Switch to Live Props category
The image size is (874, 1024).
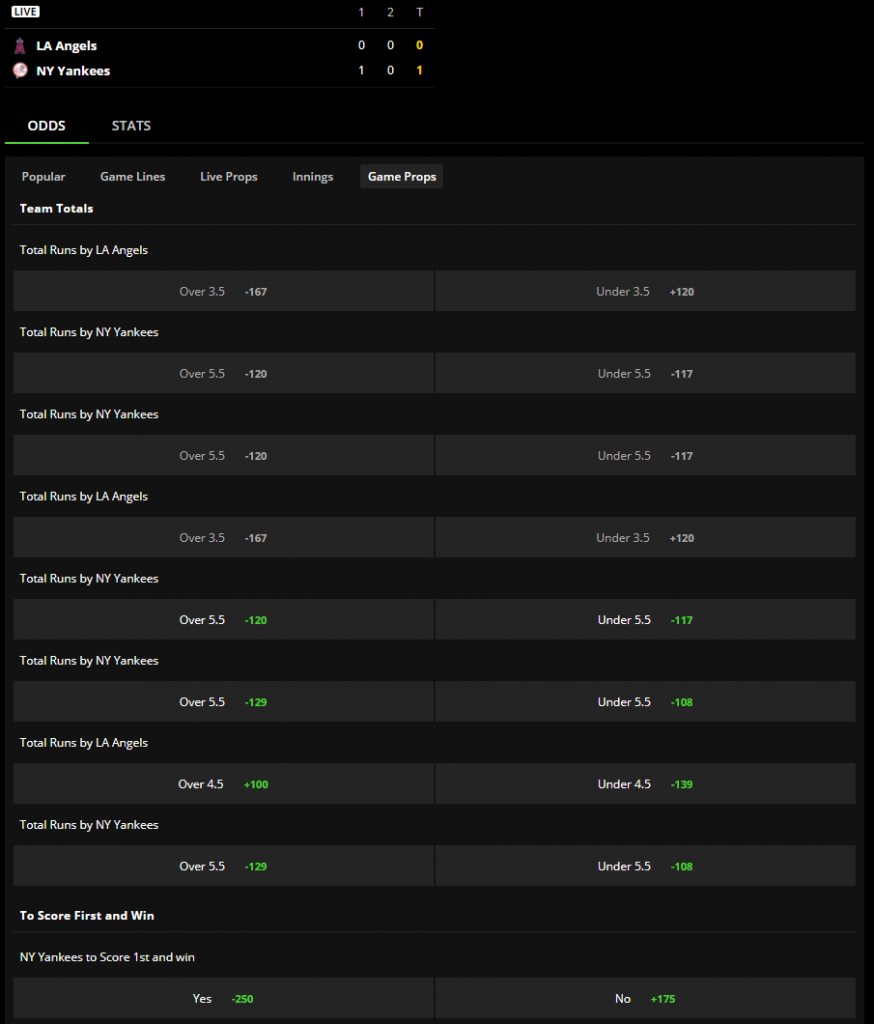[x=229, y=176]
